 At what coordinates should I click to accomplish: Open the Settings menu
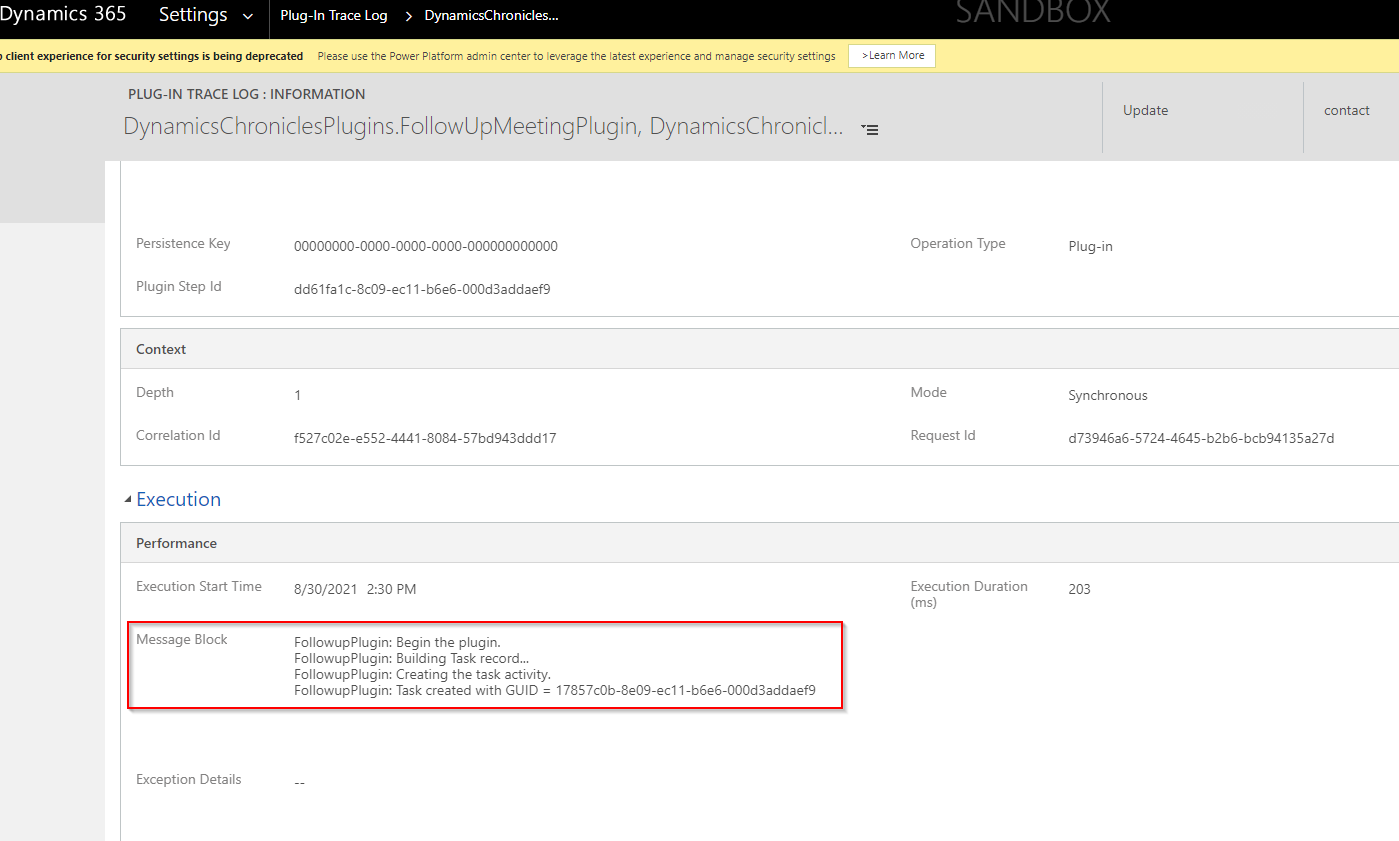point(190,15)
